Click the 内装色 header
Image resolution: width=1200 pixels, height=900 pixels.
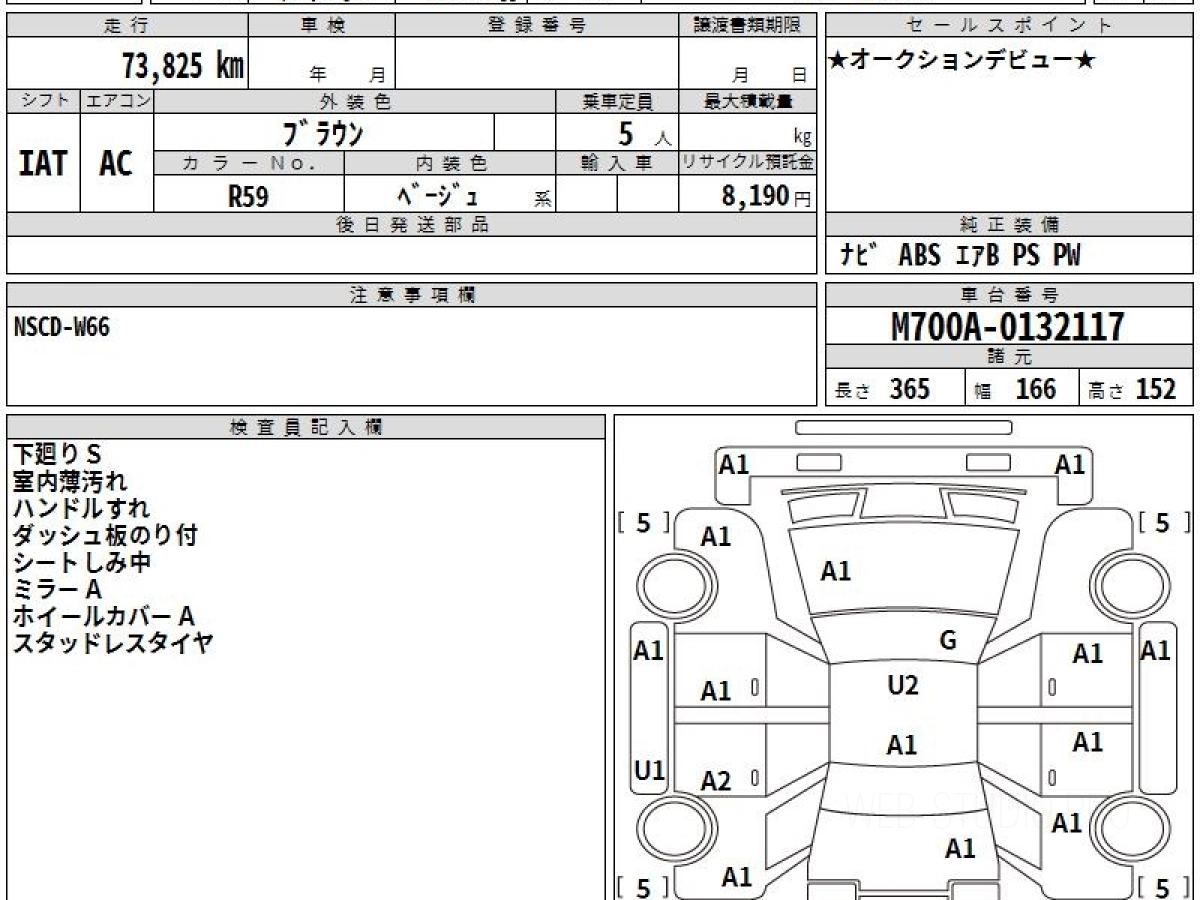click(450, 163)
